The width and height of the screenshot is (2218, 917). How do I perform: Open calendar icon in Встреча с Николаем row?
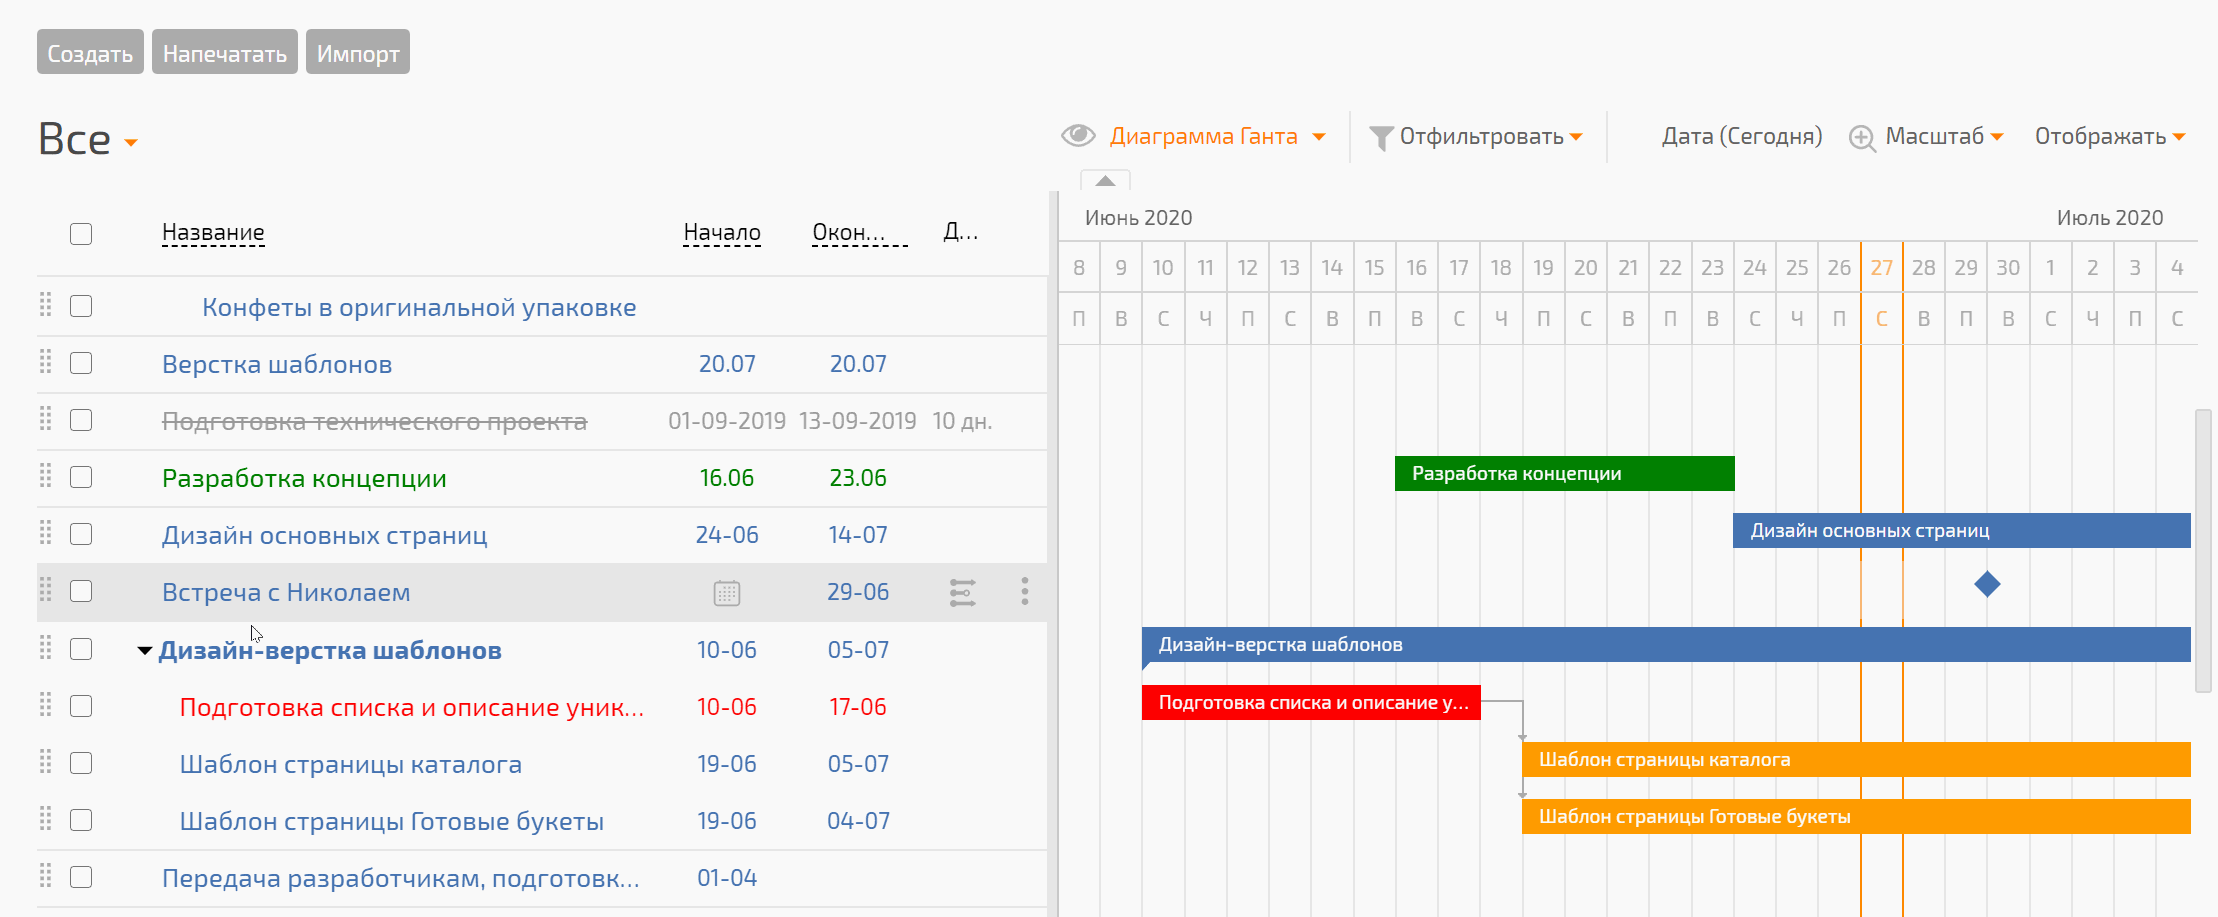[727, 593]
